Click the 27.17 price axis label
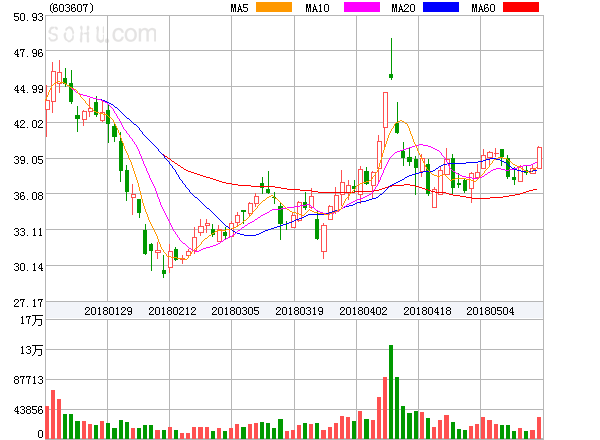 [x=28, y=303]
